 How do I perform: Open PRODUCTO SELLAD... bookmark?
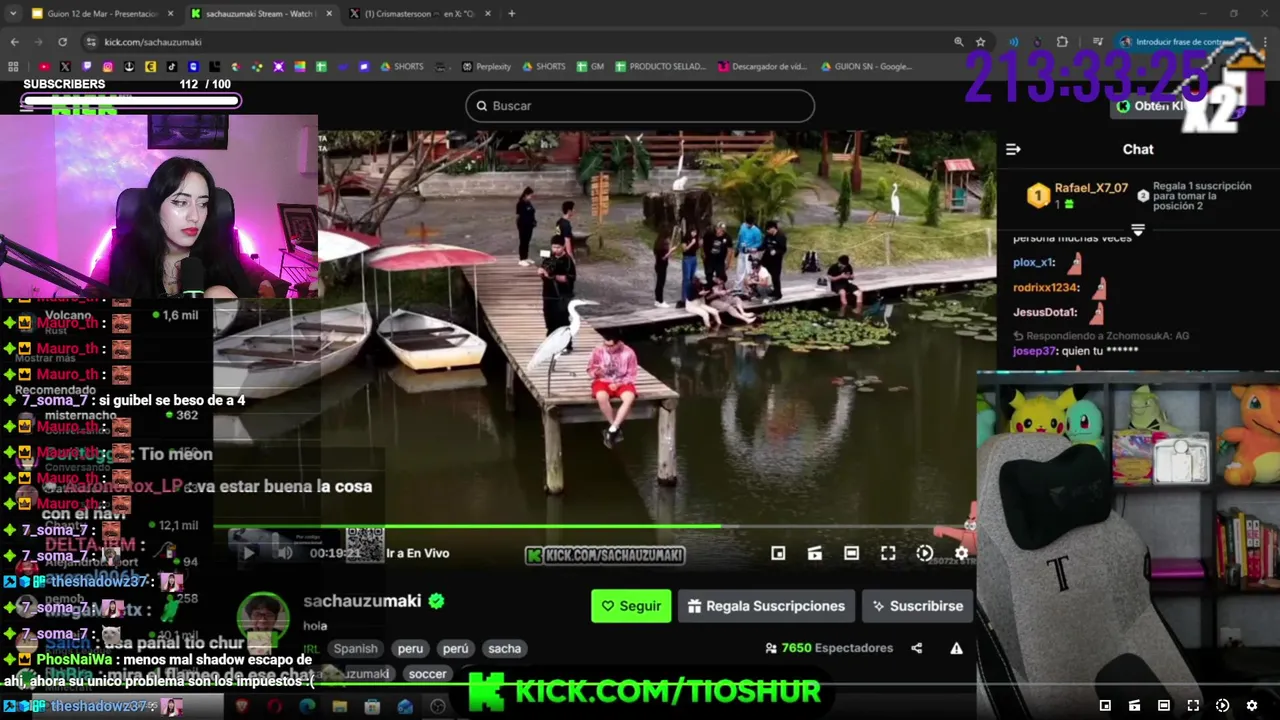661,67
